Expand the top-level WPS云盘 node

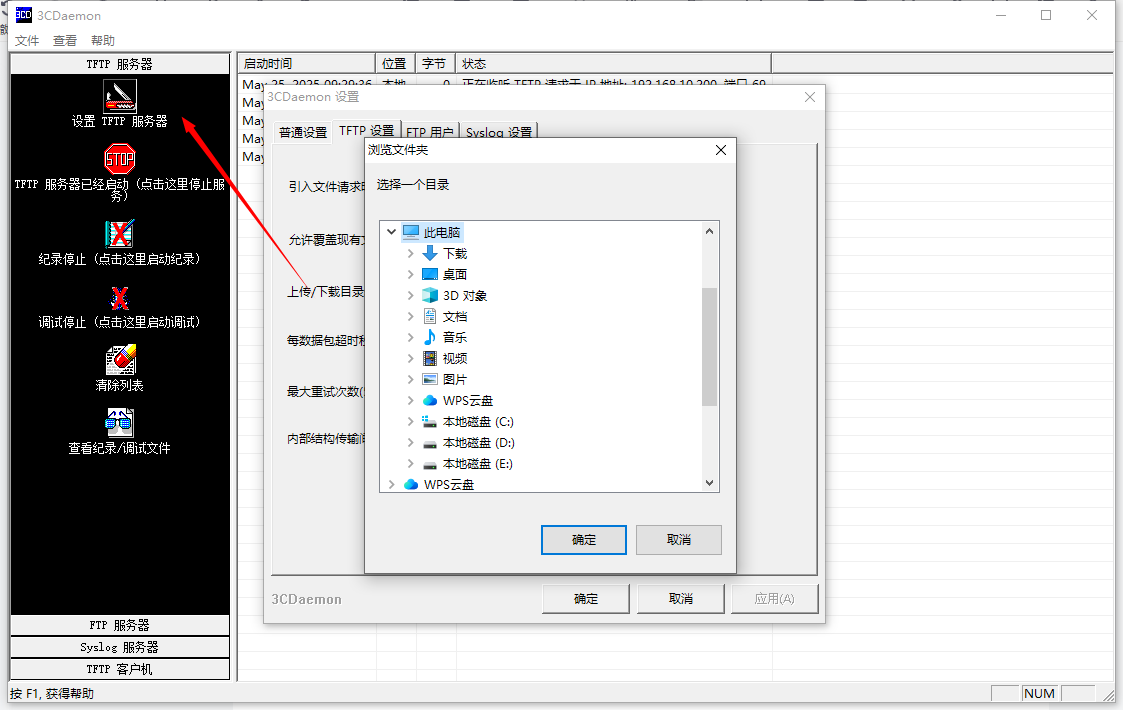coord(392,484)
